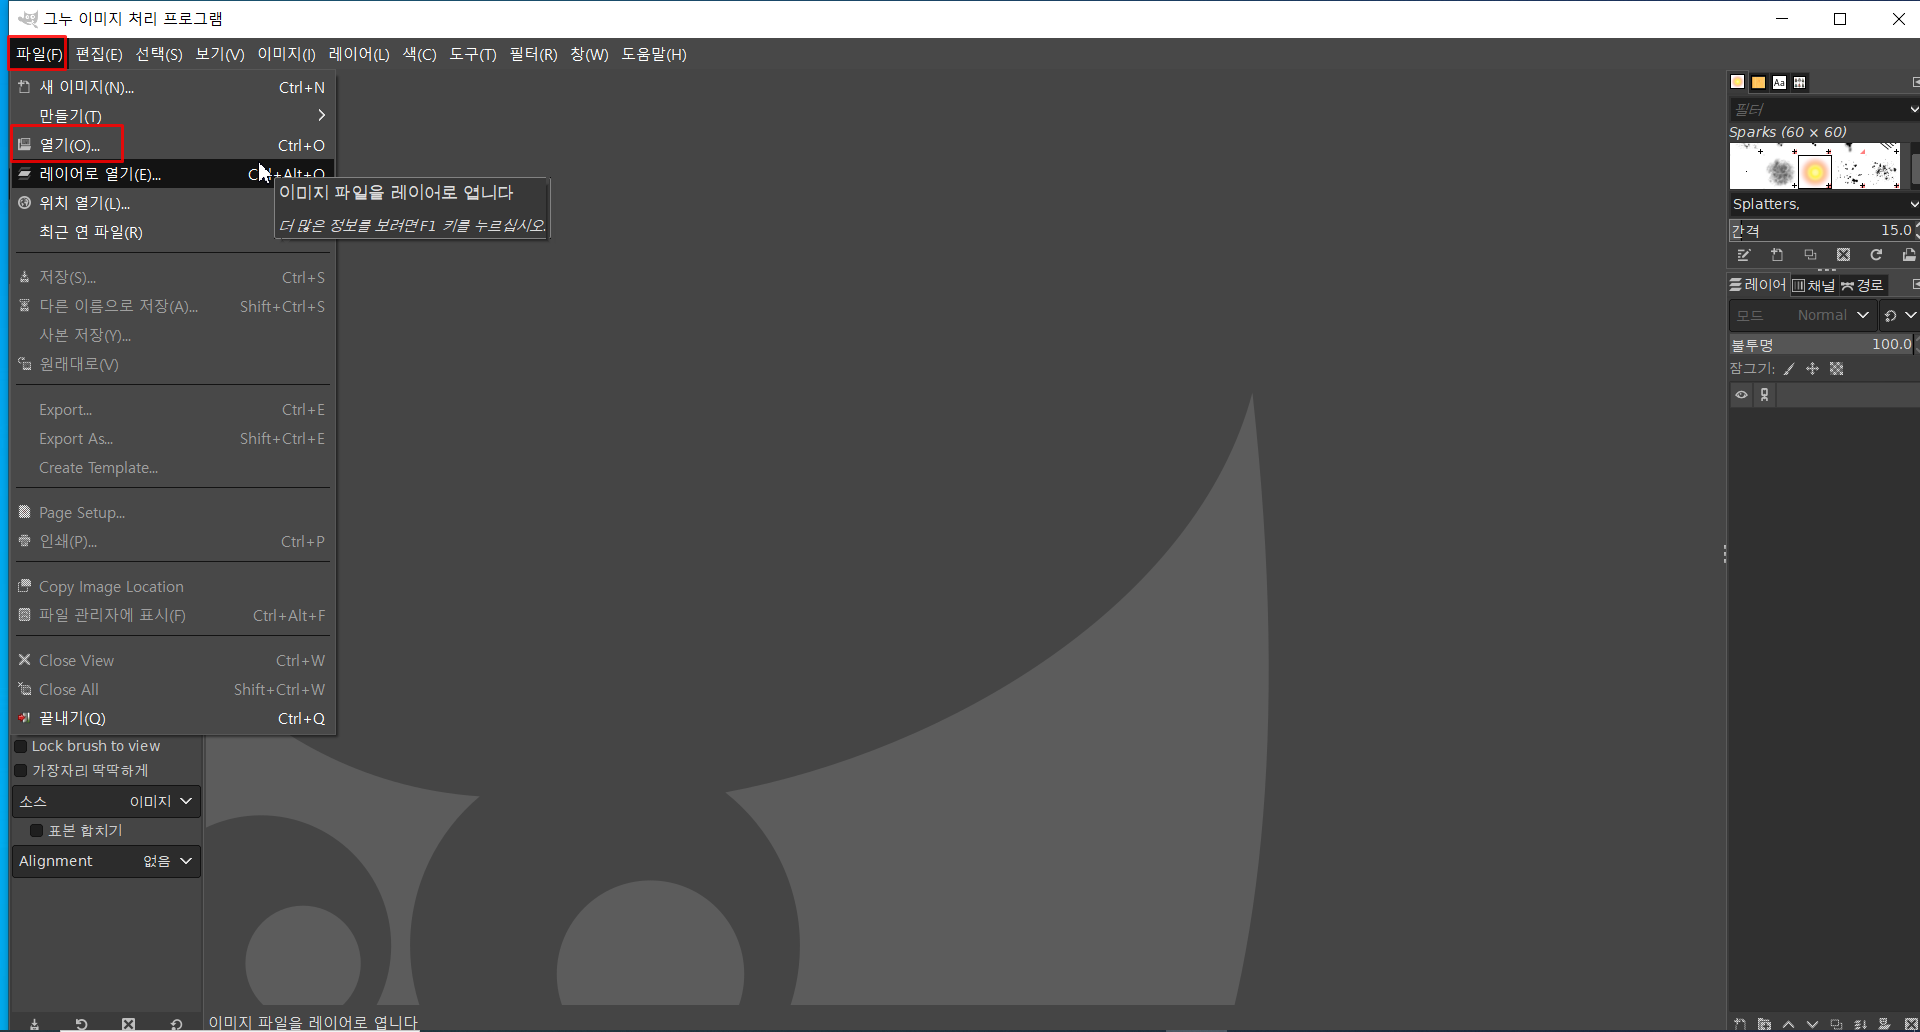Click the Reset to defaults icon in tool options
This screenshot has width=1920, height=1032.
pos(176,1024)
